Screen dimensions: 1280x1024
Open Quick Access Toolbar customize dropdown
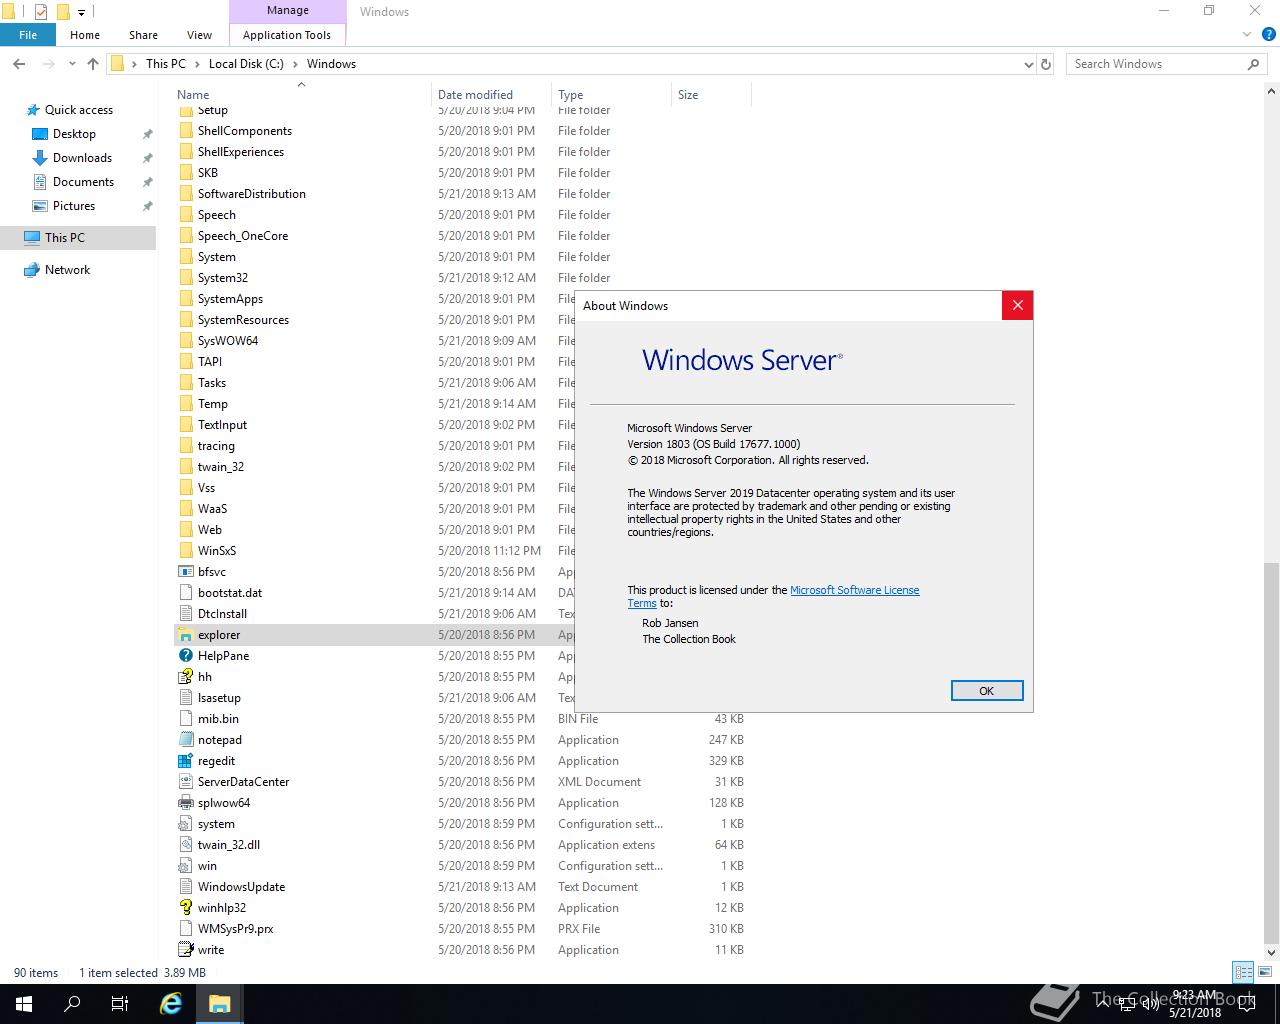(x=82, y=12)
